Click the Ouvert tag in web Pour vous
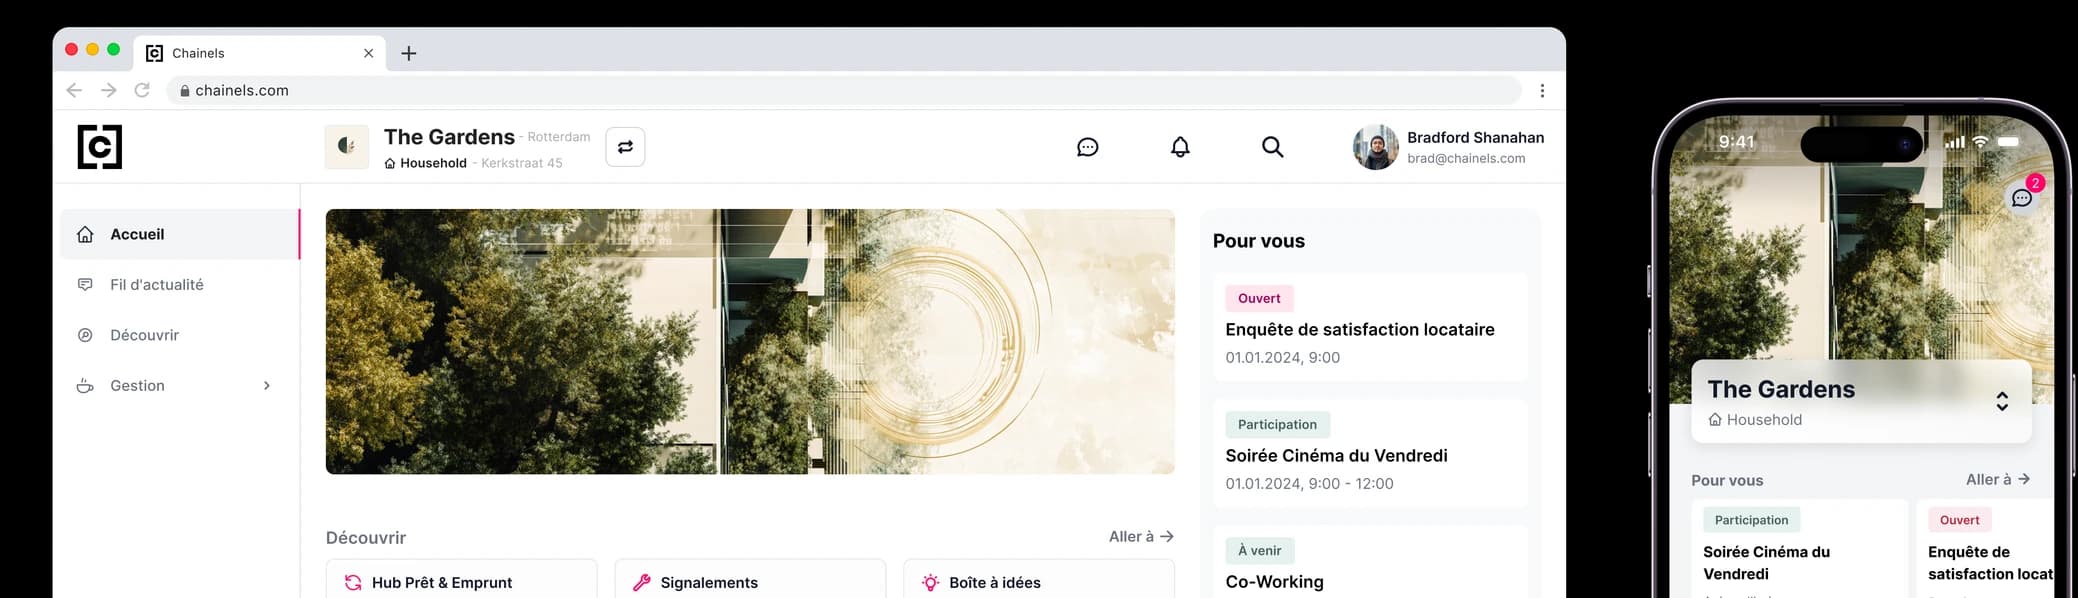The height and width of the screenshot is (598, 2078). coord(1259,298)
